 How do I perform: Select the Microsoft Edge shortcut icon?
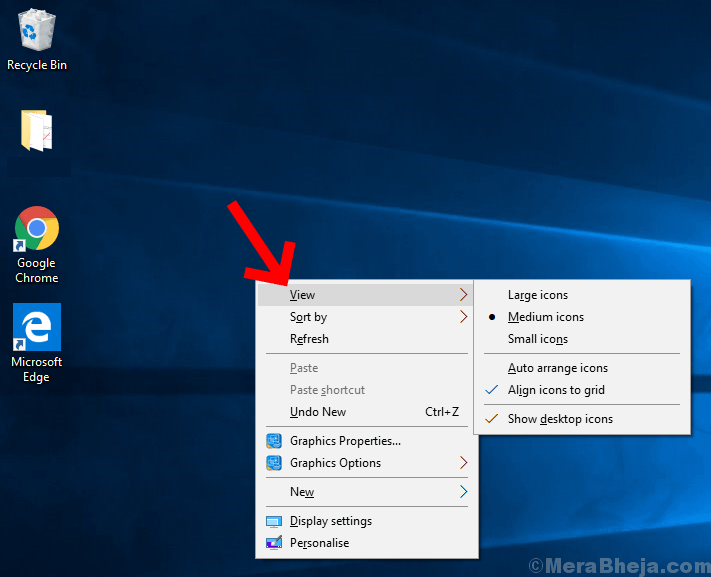[x=37, y=327]
